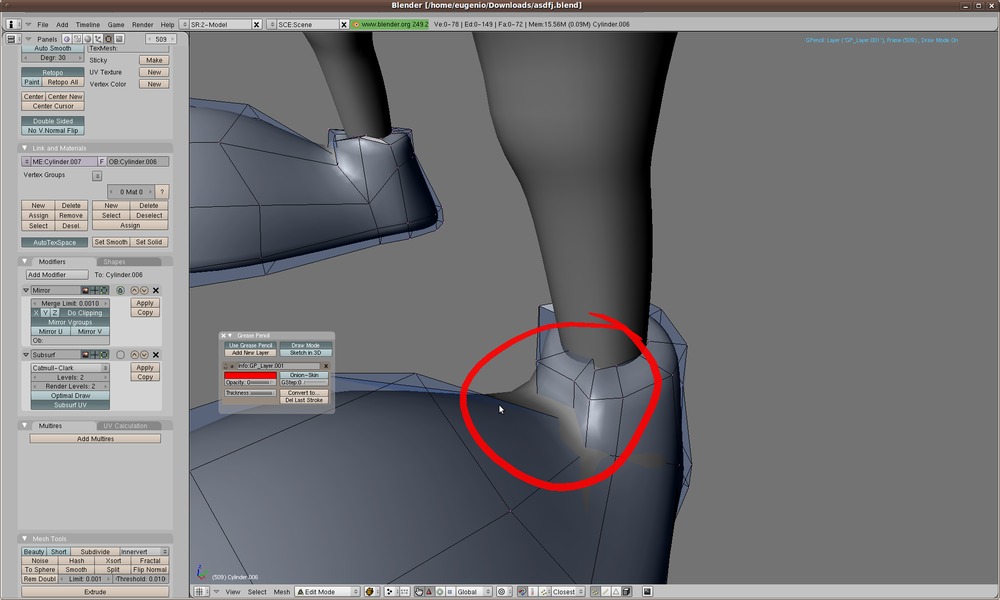Enable the translate manipulator triangle icon
The width and height of the screenshot is (1000, 600).
pos(429,592)
